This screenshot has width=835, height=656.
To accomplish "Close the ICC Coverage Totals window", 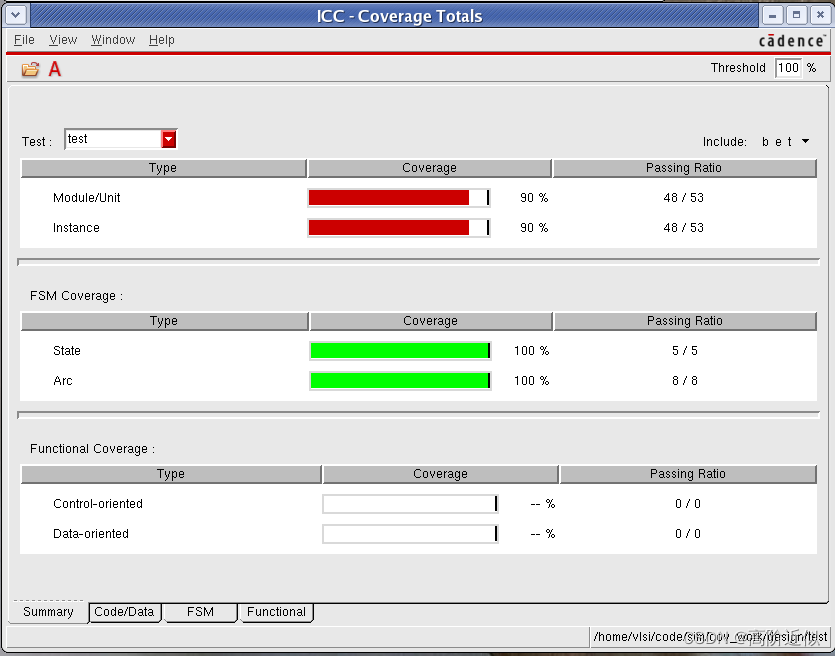I will [820, 15].
